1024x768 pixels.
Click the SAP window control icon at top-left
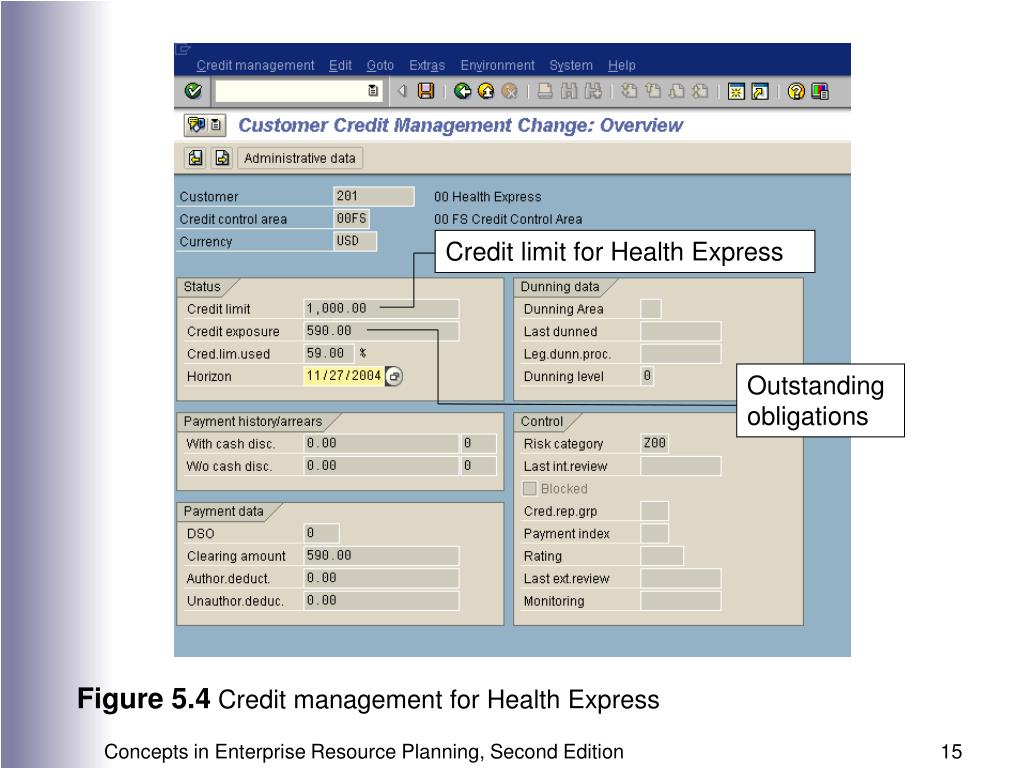pos(183,49)
